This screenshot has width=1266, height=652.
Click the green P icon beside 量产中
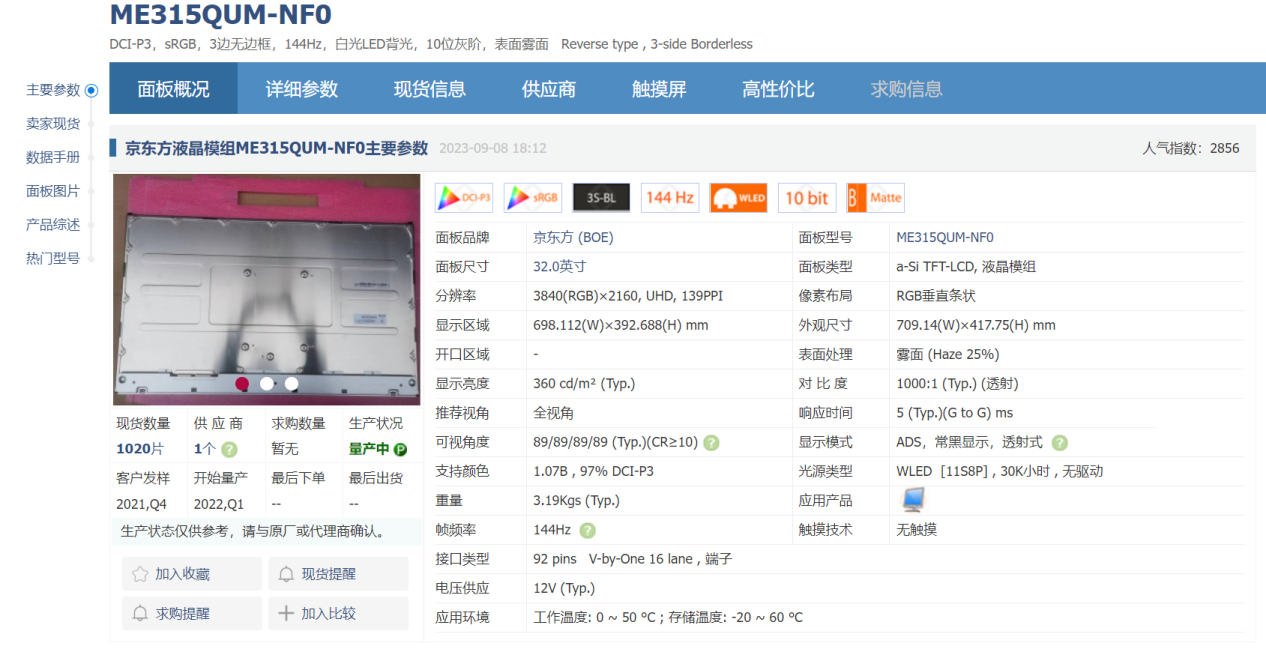pos(400,450)
